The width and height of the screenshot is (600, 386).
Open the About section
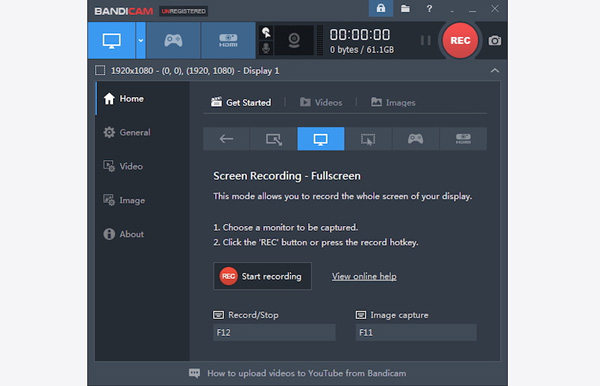(142, 234)
